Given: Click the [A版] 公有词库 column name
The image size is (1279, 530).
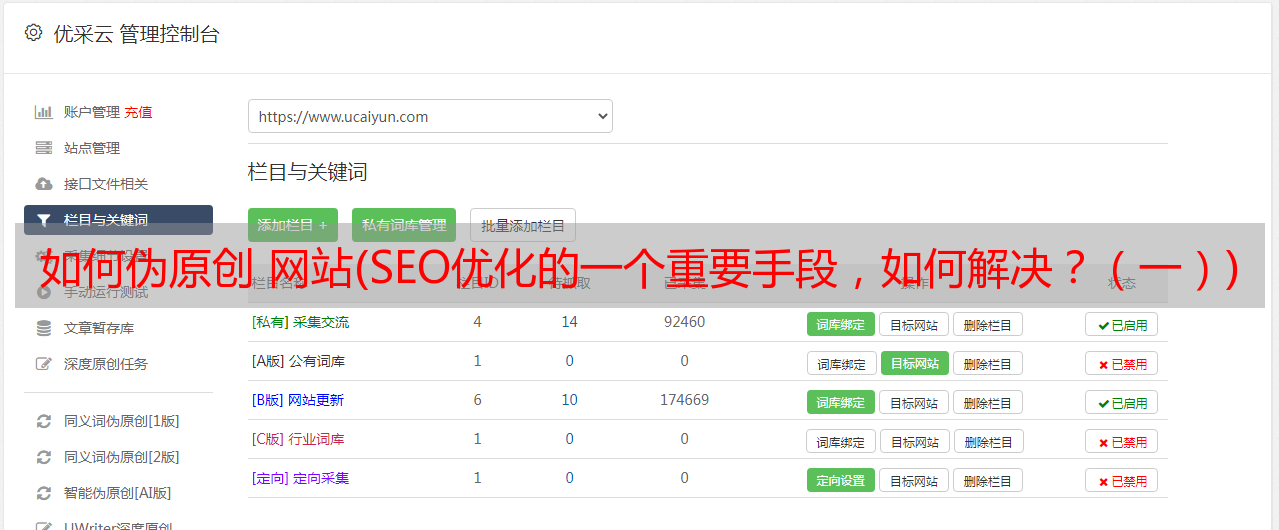Looking at the screenshot, I should click(298, 361).
